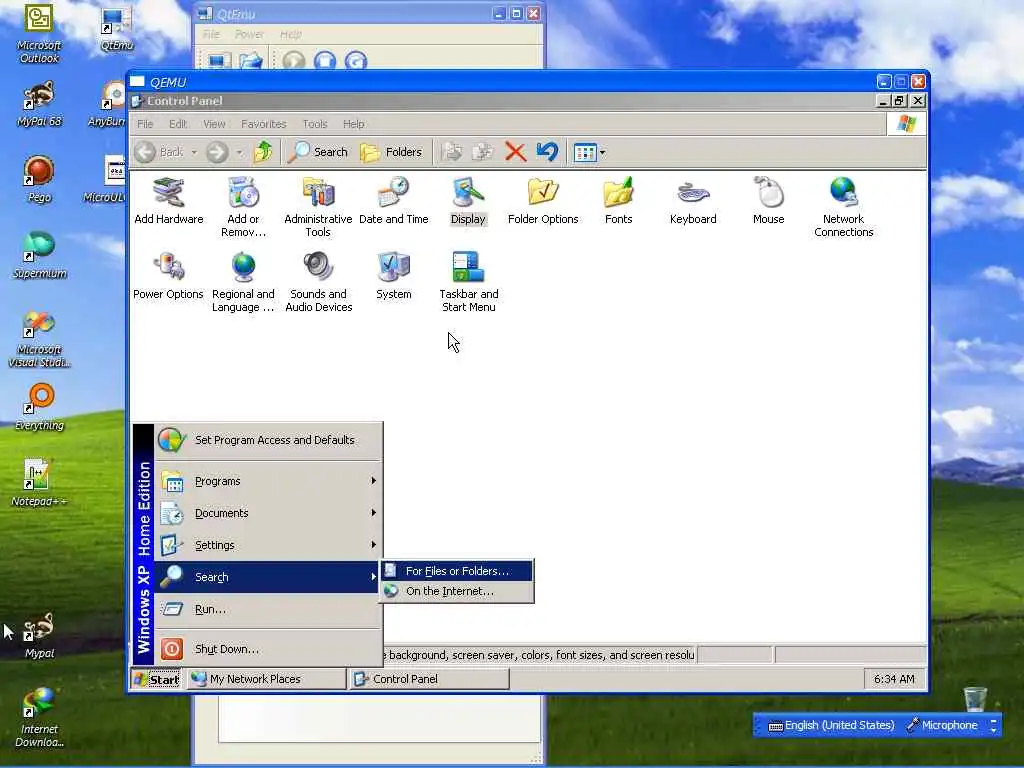Open Forward history dropdown arrow
The height and width of the screenshot is (768, 1024).
[240, 153]
